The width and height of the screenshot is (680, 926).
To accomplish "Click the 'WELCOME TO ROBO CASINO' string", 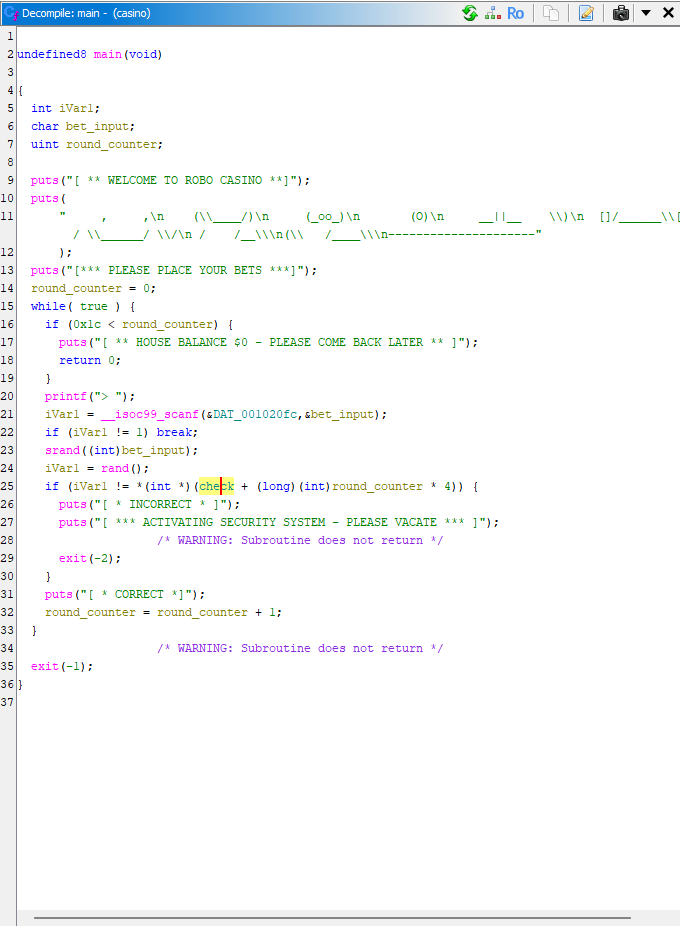I will (185, 181).
